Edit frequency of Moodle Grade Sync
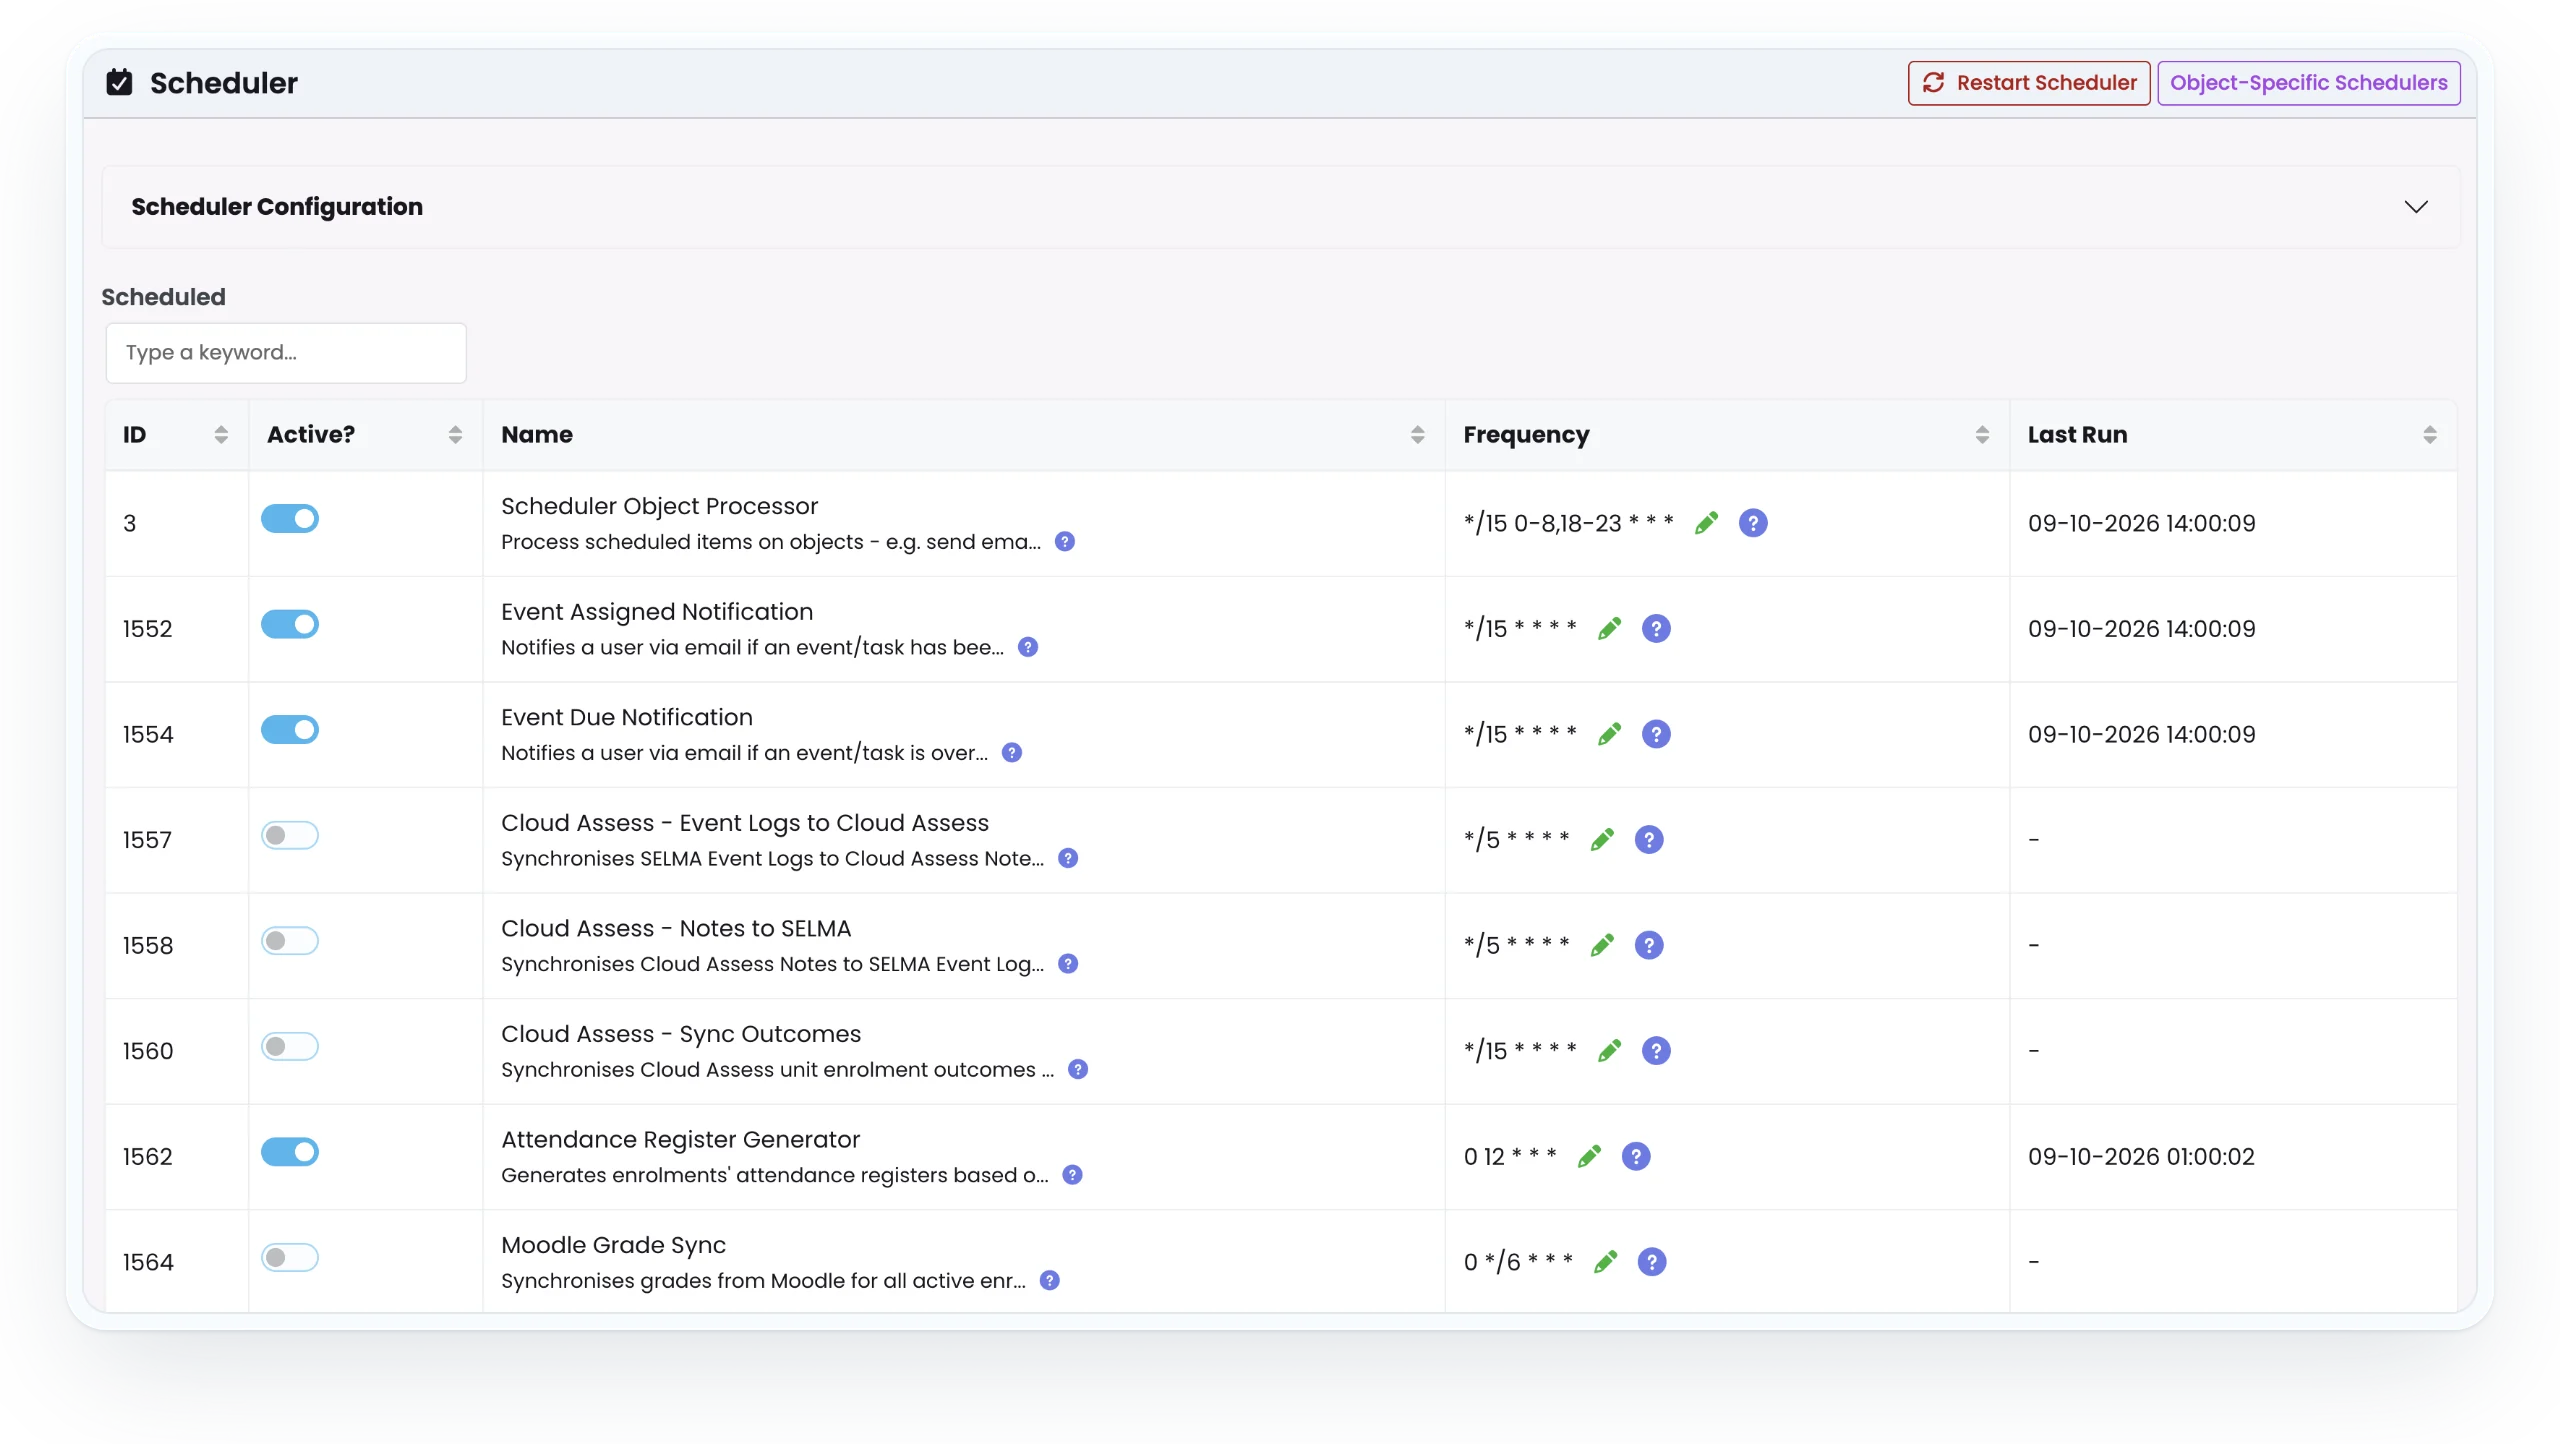2560x1444 pixels. 1605,1262
